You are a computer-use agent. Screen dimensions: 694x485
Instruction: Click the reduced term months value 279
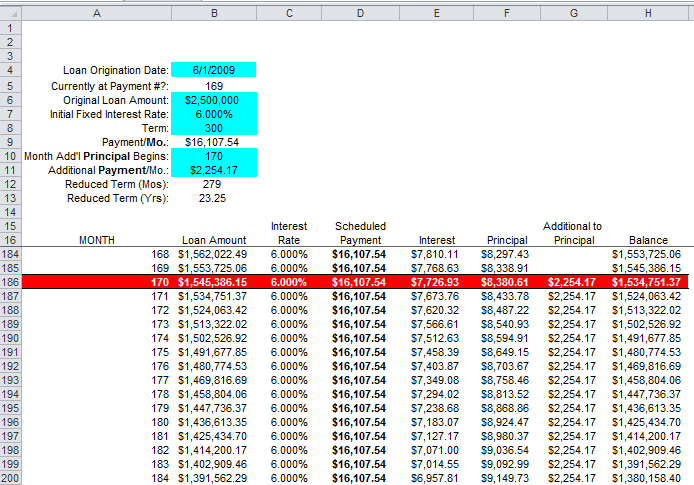[212, 184]
